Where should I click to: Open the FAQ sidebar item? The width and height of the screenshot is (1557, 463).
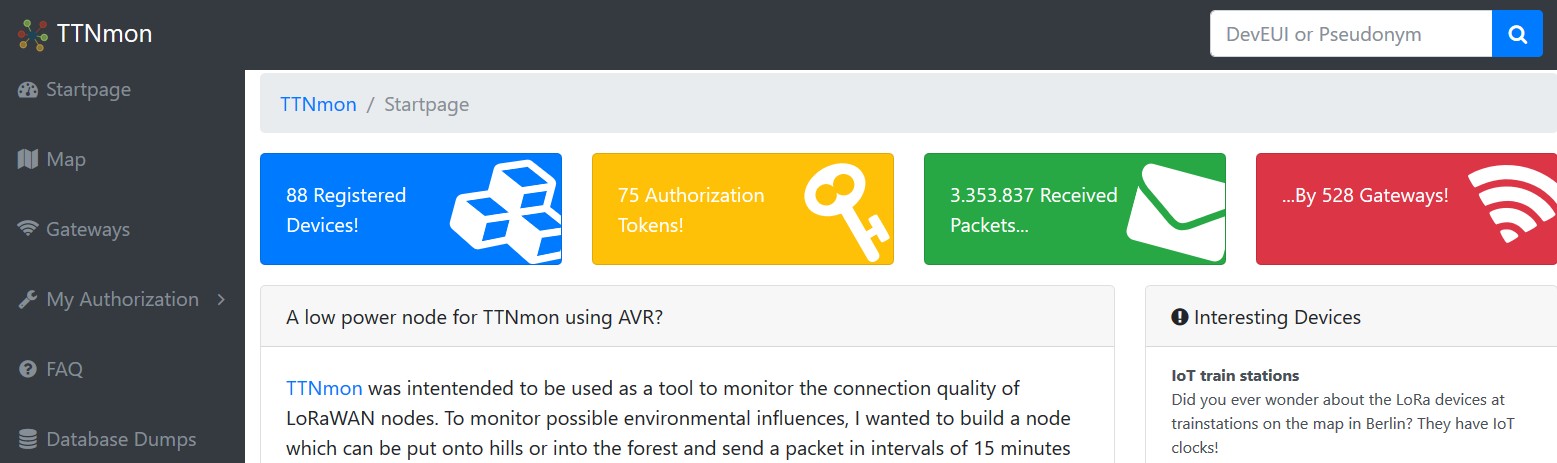click(64, 370)
